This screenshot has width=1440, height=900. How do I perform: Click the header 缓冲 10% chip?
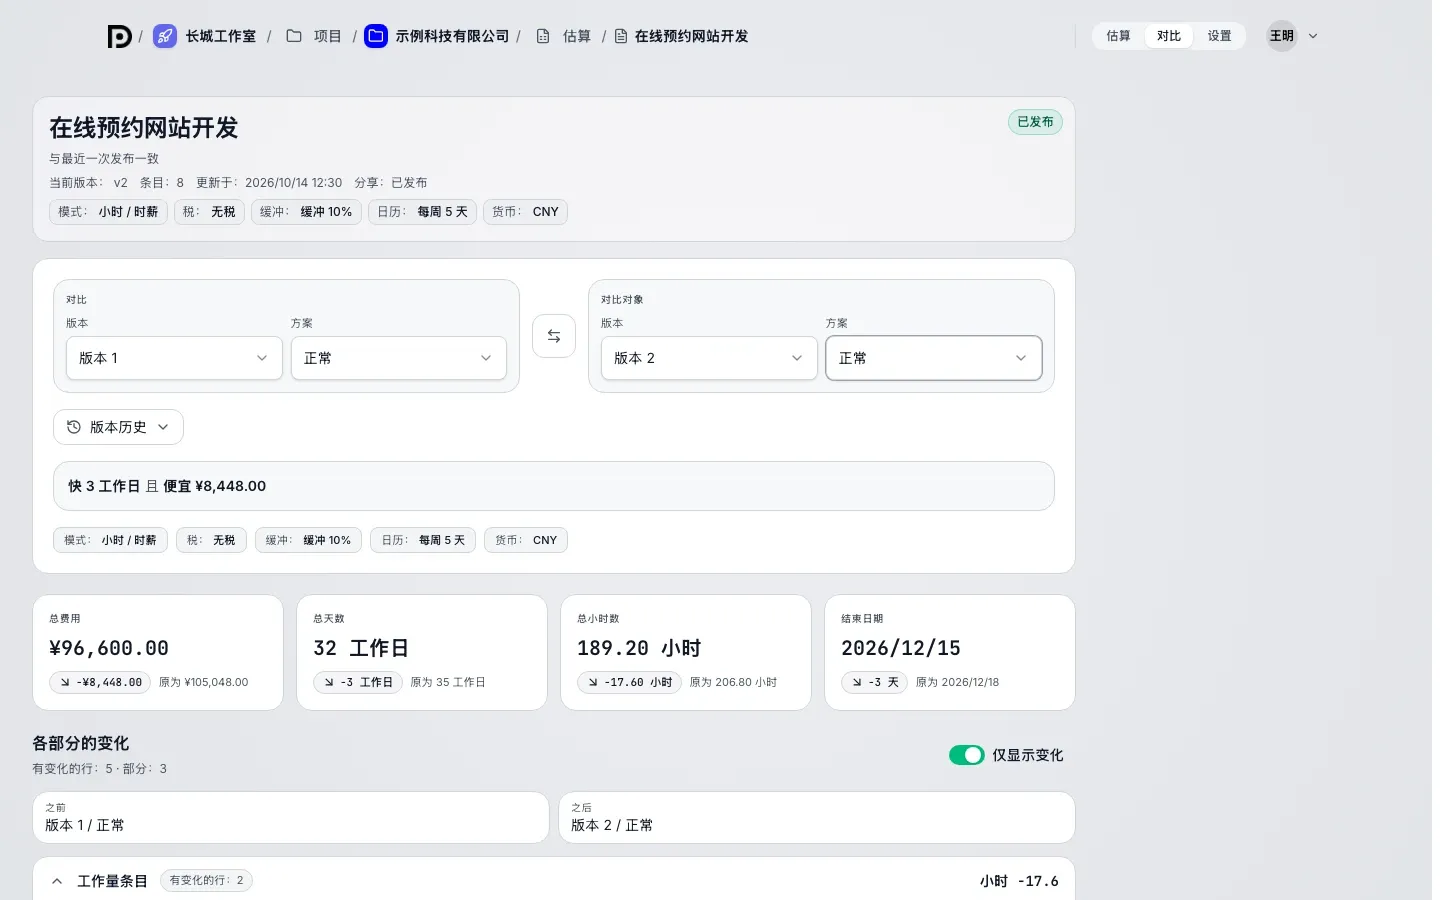pyautogui.click(x=306, y=212)
